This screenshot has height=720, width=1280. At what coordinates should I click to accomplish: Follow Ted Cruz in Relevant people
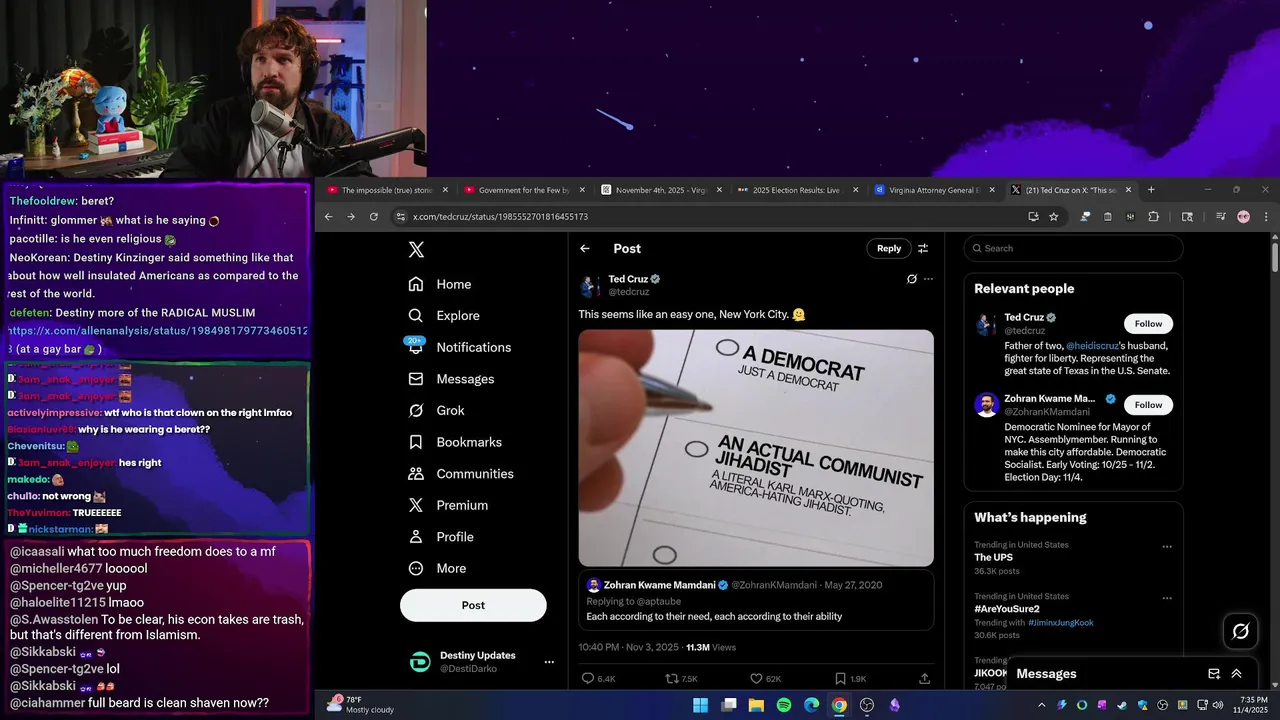point(1148,323)
